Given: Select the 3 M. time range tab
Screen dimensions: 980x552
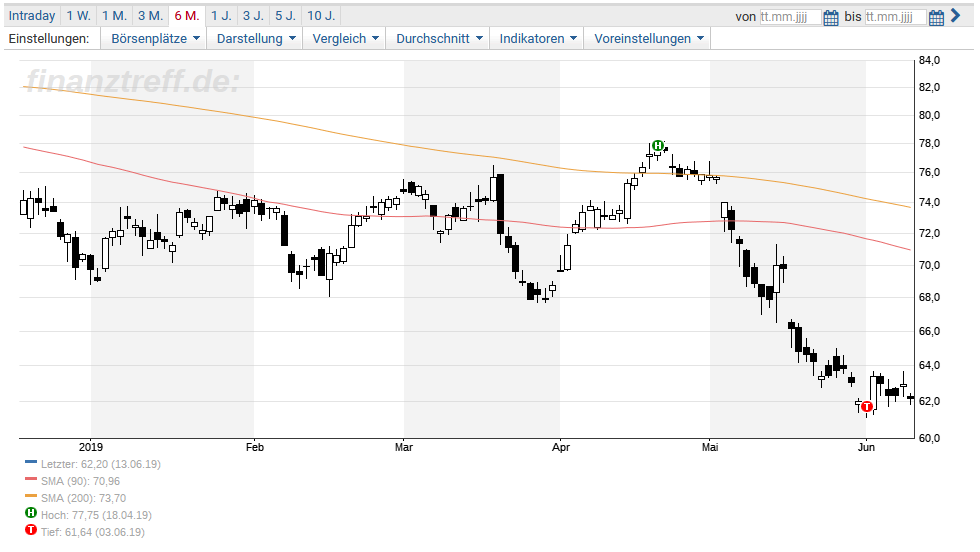Looking at the screenshot, I should [150, 16].
